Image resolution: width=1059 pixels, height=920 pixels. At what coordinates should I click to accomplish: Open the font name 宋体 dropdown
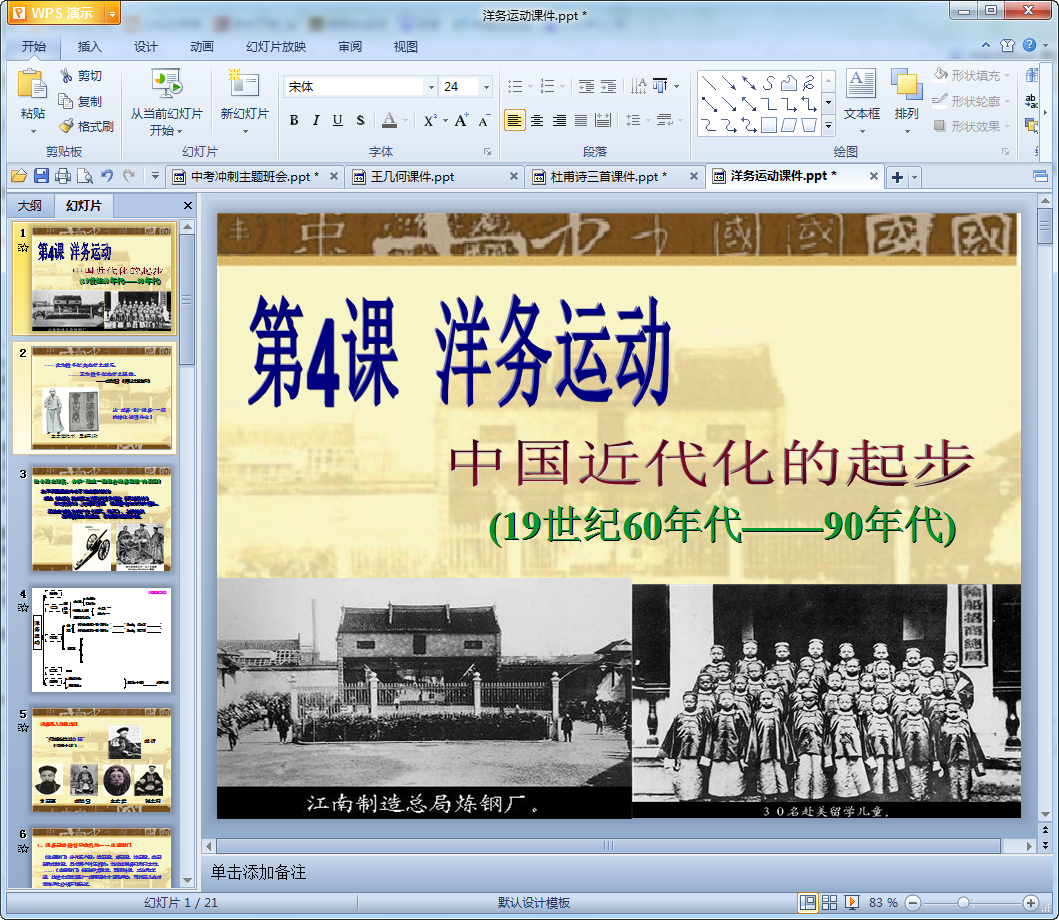431,86
